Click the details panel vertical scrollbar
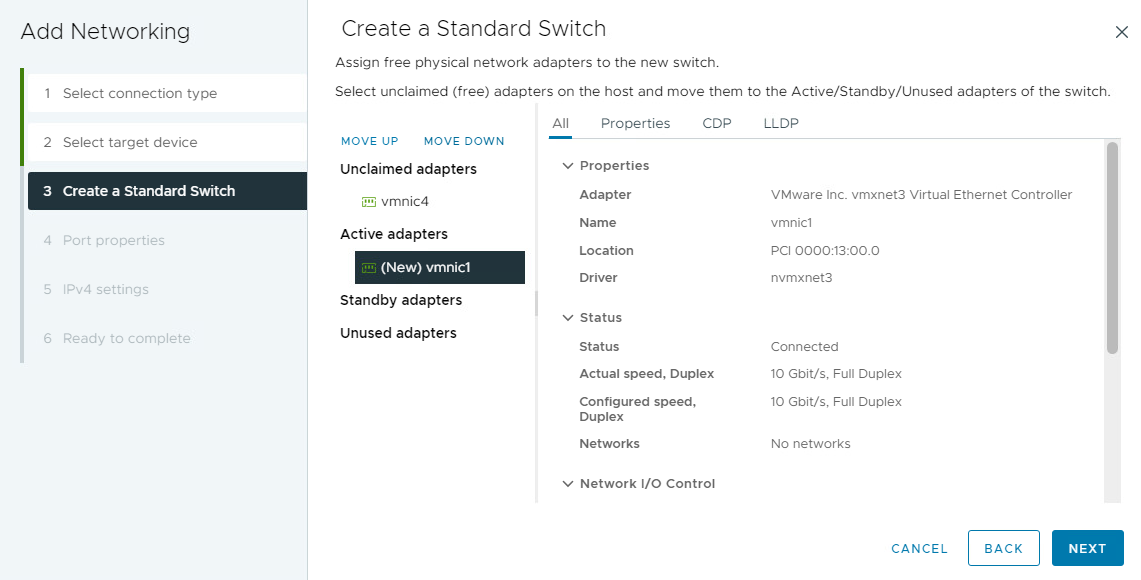The height and width of the screenshot is (580, 1141). 1112,248
